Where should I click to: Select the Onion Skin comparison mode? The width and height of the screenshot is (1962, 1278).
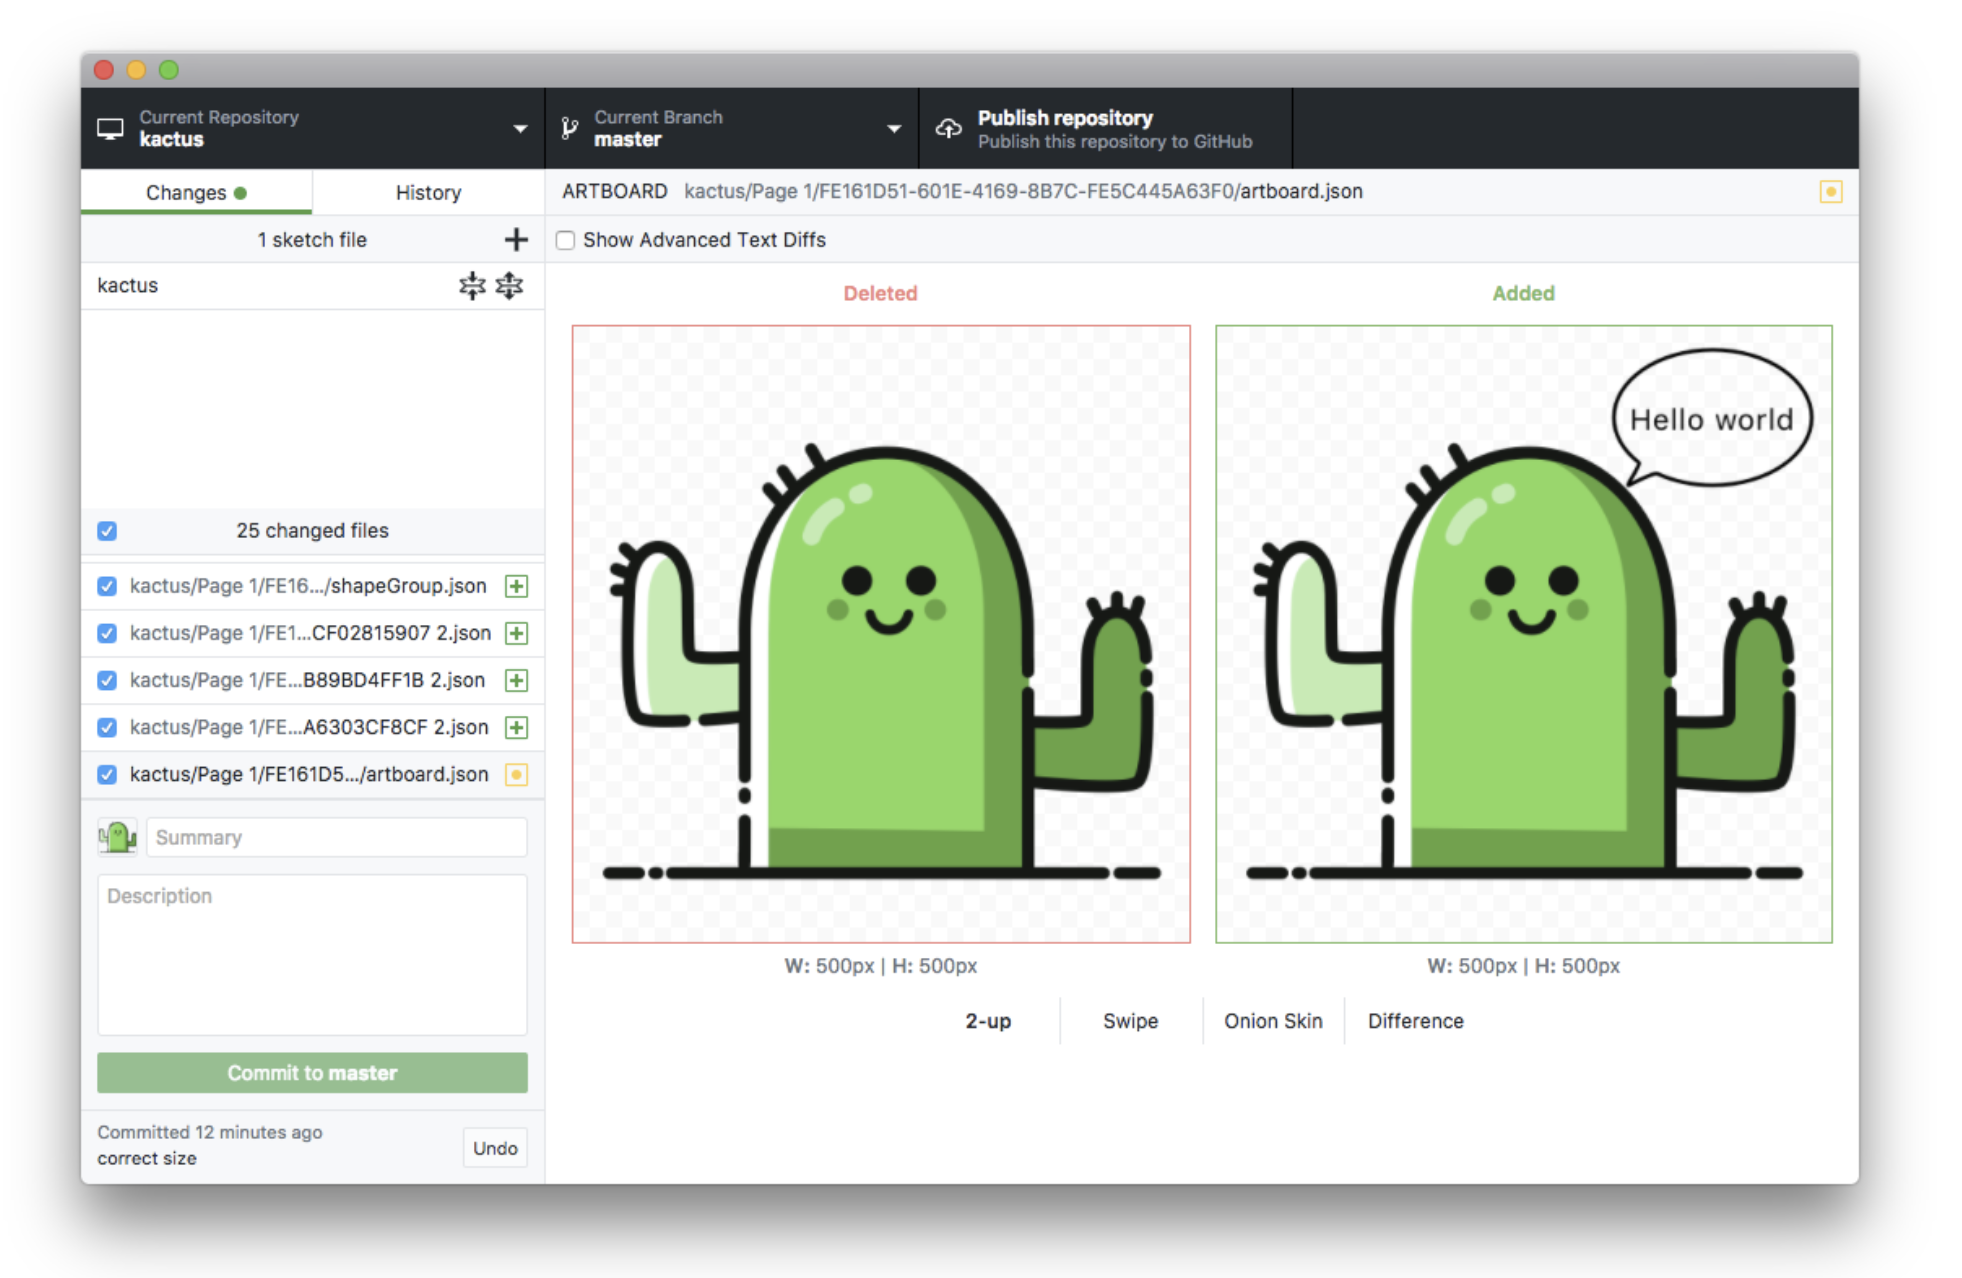1273,1021
